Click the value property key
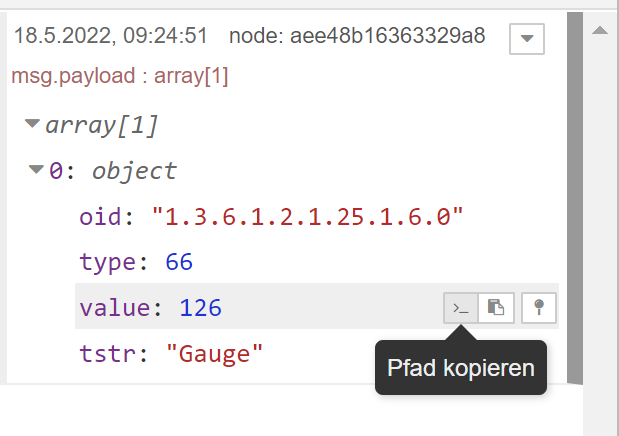619x436 pixels. tap(113, 308)
